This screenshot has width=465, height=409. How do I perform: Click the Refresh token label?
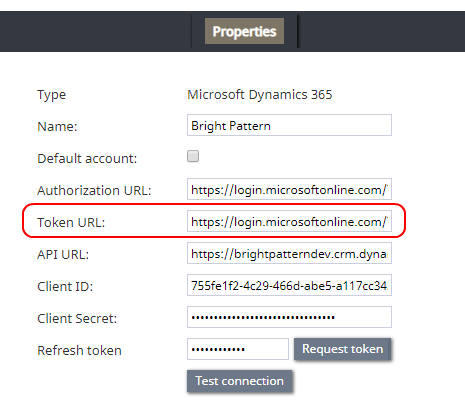tap(79, 350)
